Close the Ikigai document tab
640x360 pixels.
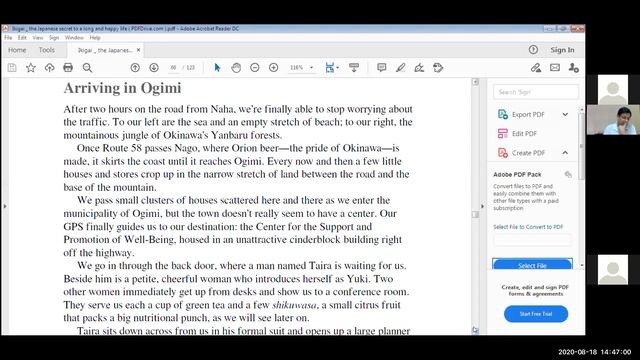pyautogui.click(x=138, y=50)
